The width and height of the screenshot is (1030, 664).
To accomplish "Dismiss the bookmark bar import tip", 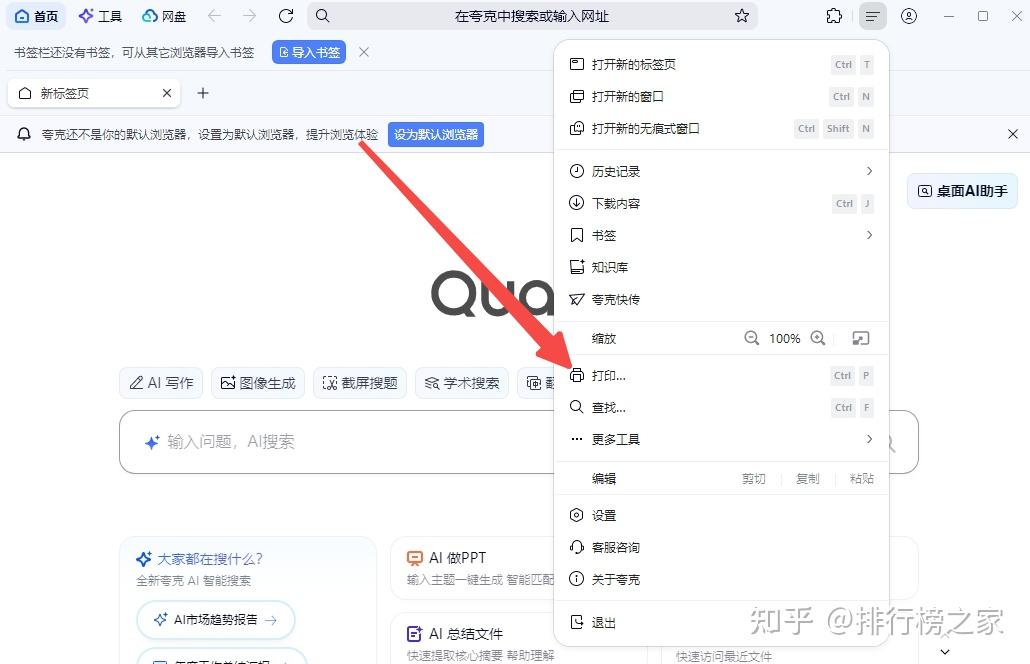I will point(364,52).
